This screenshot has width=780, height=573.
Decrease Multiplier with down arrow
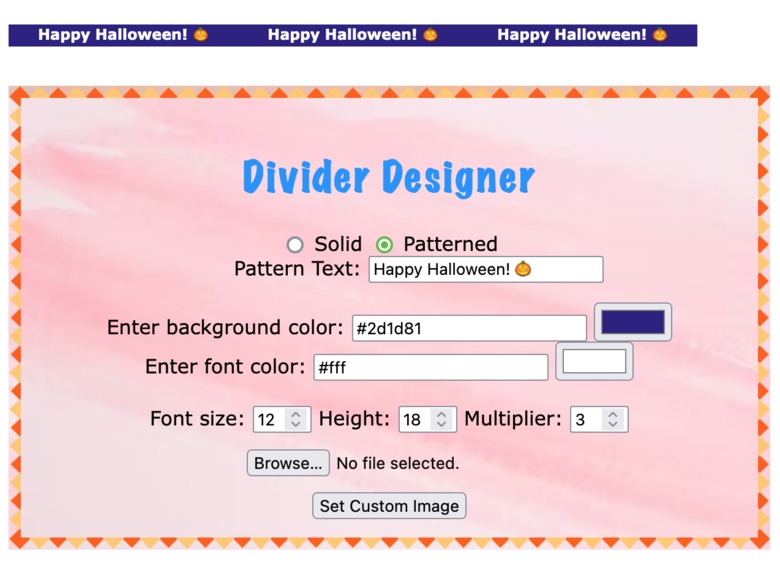[x=613, y=424]
